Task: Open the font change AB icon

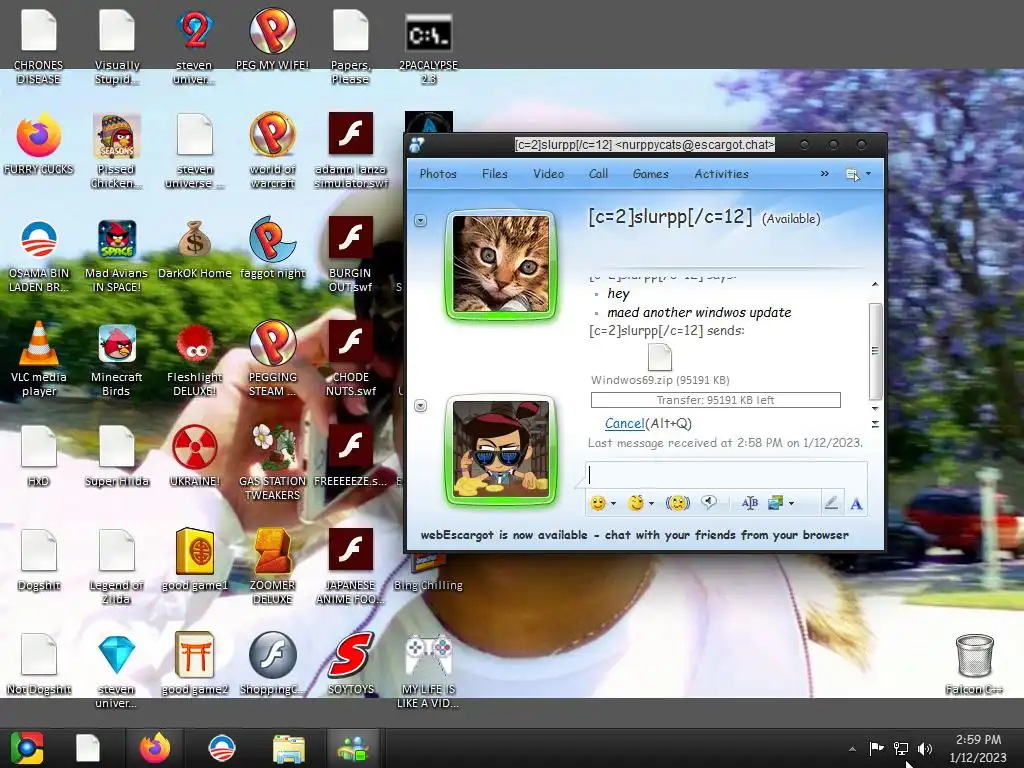Action: (750, 503)
